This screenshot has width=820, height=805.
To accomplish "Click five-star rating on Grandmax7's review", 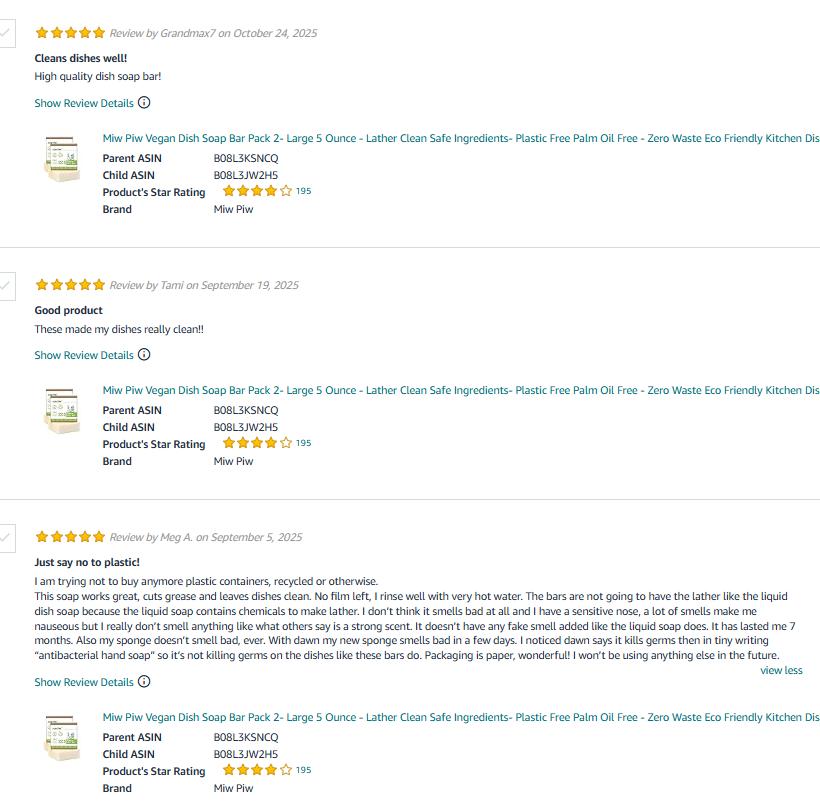I will tap(70, 33).
